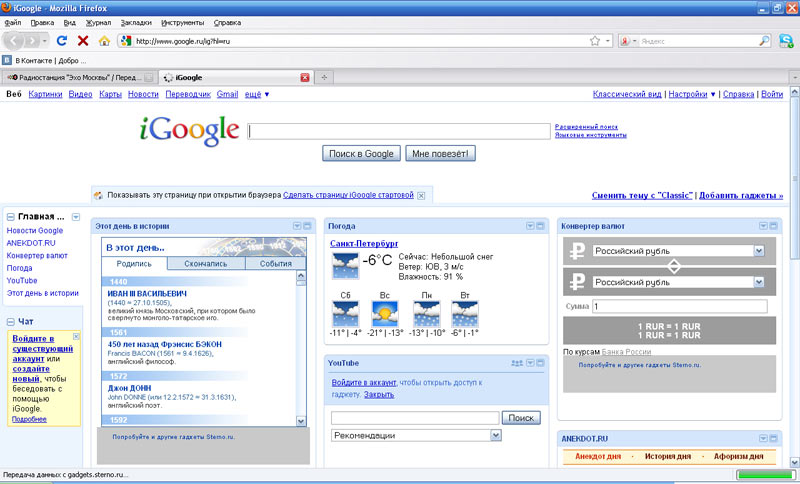Close the iGoogle tab
This screenshot has width=800, height=484.
click(x=305, y=78)
